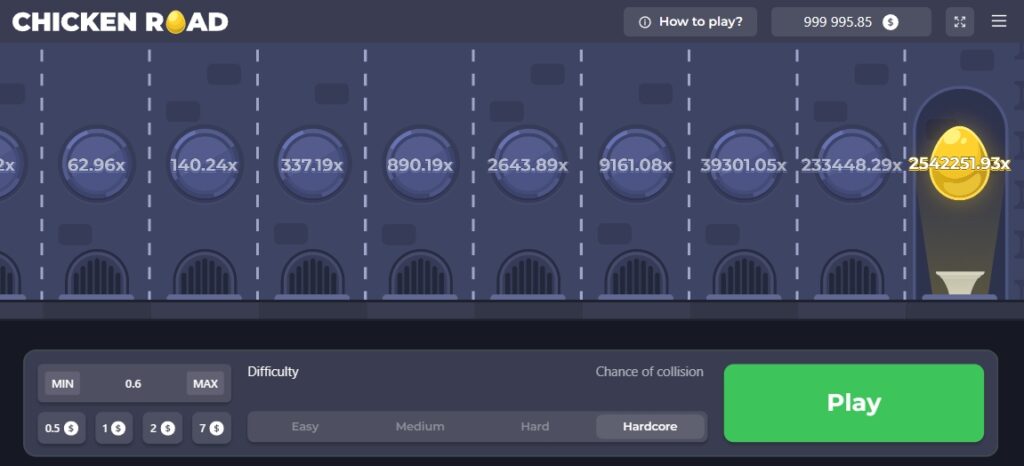Screen dimensions: 1024x466
Task: Click the balance dollar coin icon
Action: coord(890,22)
